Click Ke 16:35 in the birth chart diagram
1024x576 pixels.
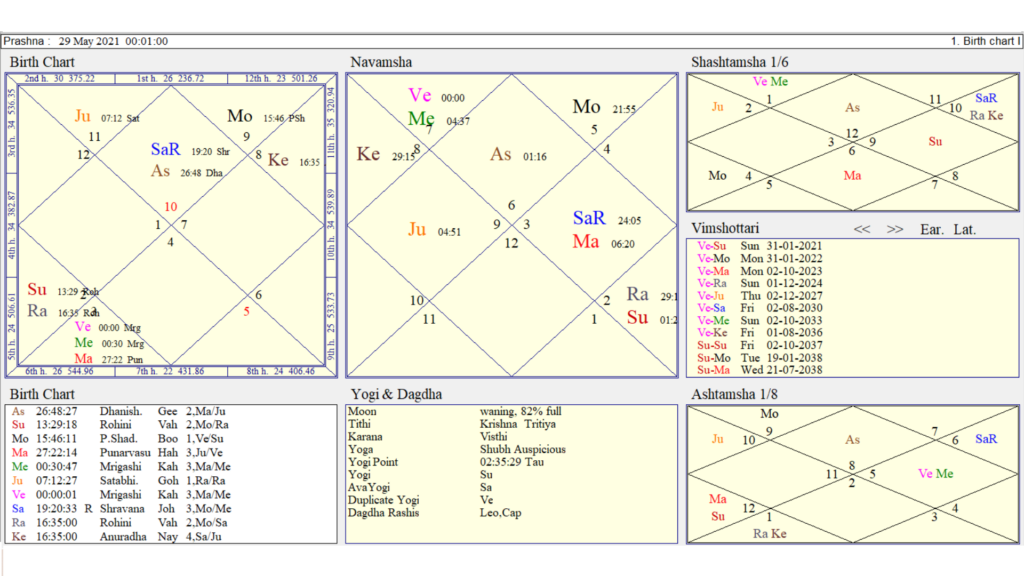[x=293, y=160]
